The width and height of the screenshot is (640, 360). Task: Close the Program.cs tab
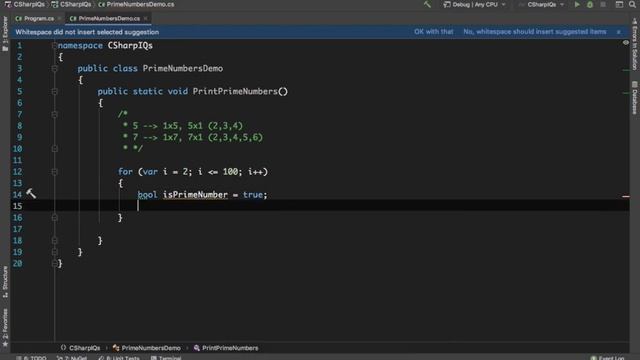click(60, 18)
